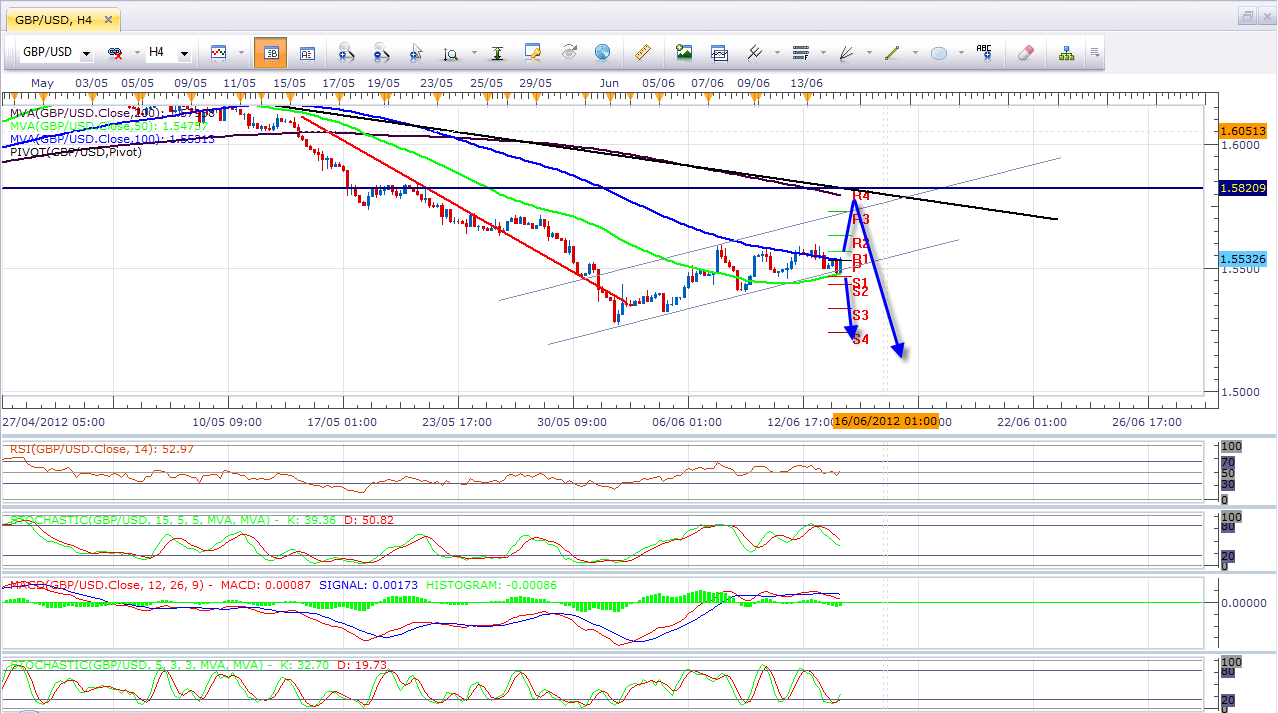Click the orange 16/06/2012 01:00 date marker
Viewport: 1278px width, 713px height.
[x=886, y=421]
